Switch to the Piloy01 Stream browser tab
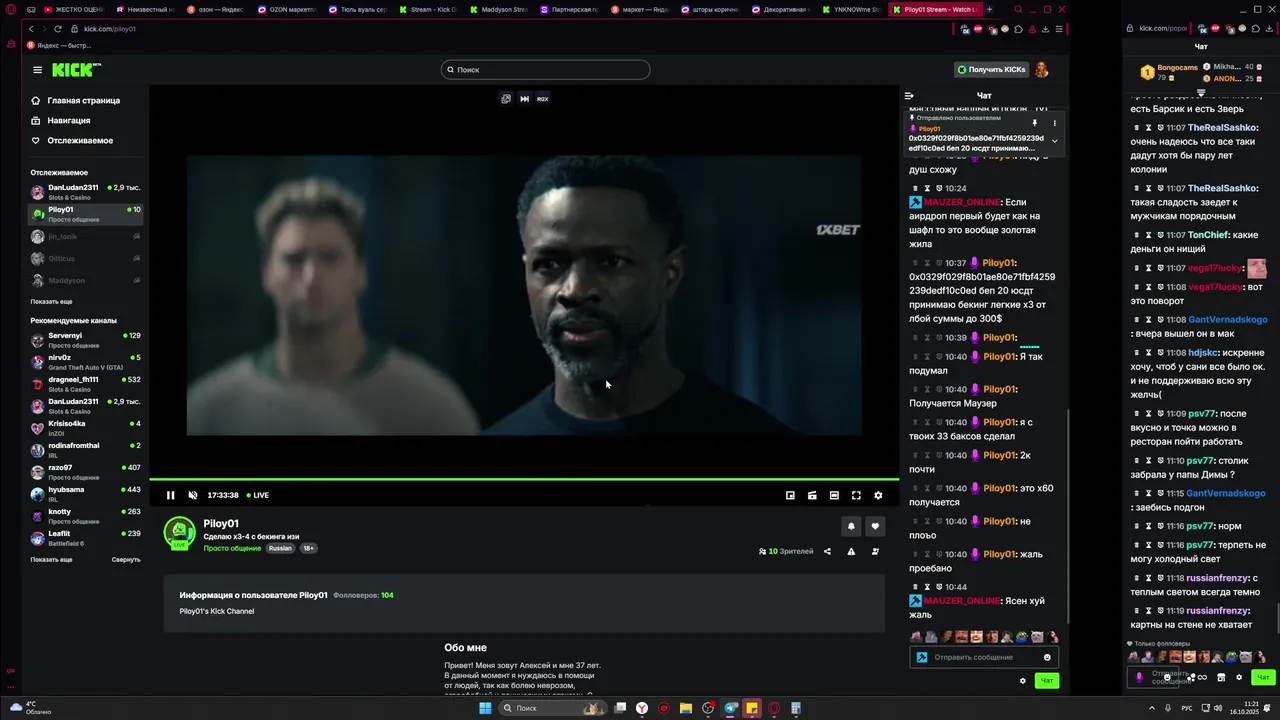Viewport: 1280px width, 720px height. [936, 9]
